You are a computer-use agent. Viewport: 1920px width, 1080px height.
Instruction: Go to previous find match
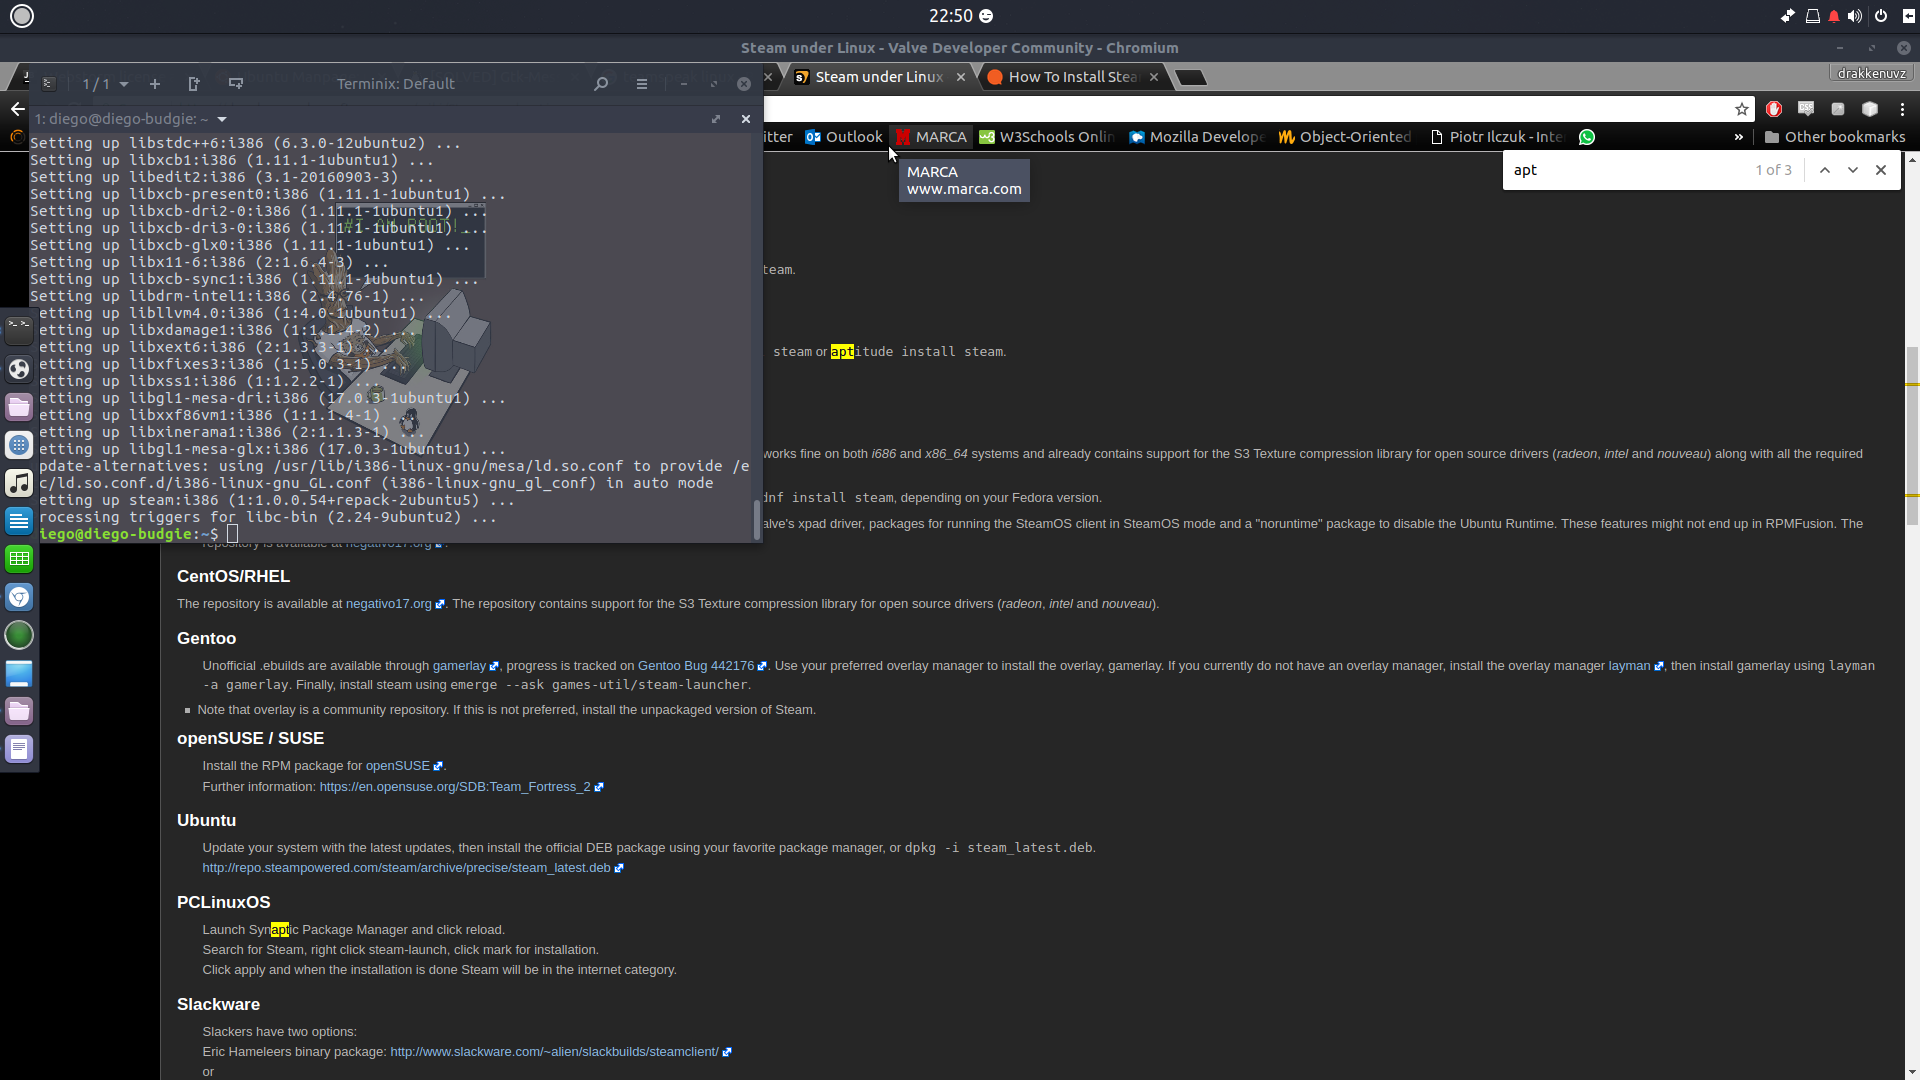click(x=1825, y=170)
